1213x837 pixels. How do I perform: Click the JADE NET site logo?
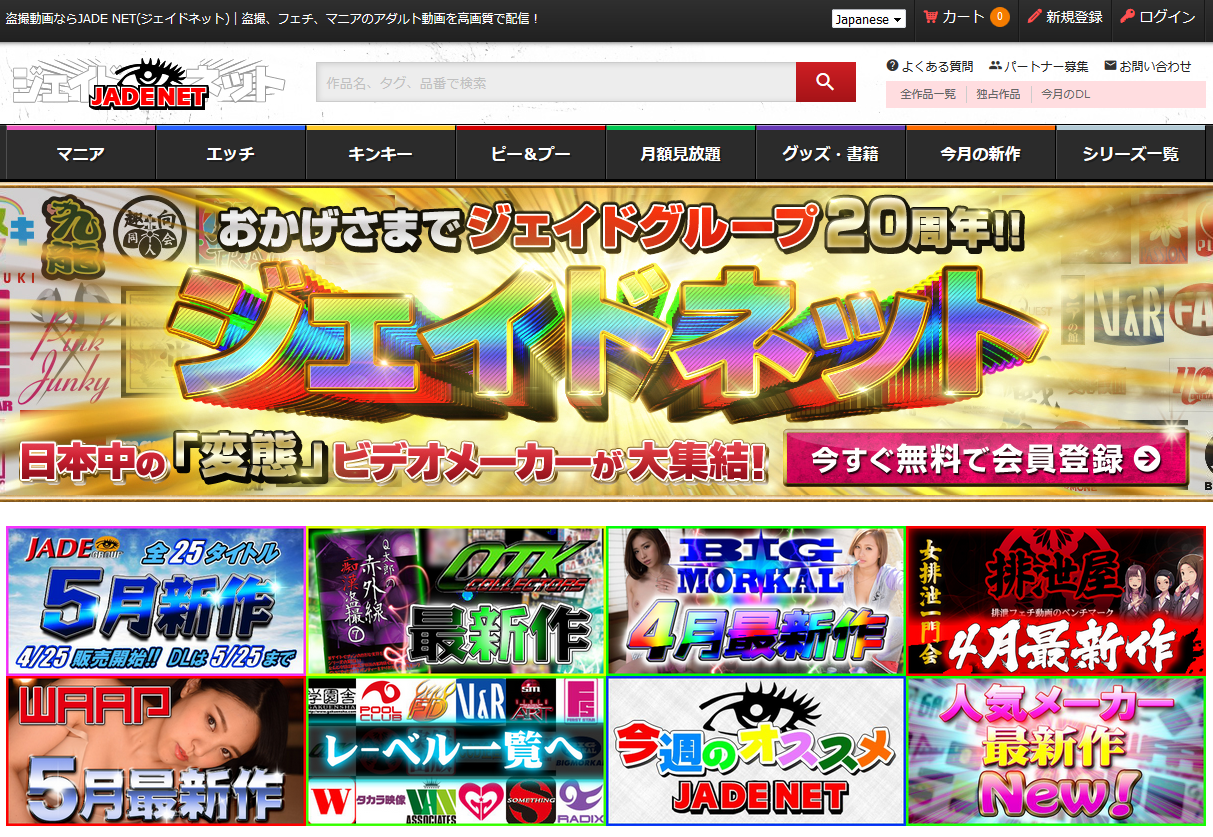point(148,84)
